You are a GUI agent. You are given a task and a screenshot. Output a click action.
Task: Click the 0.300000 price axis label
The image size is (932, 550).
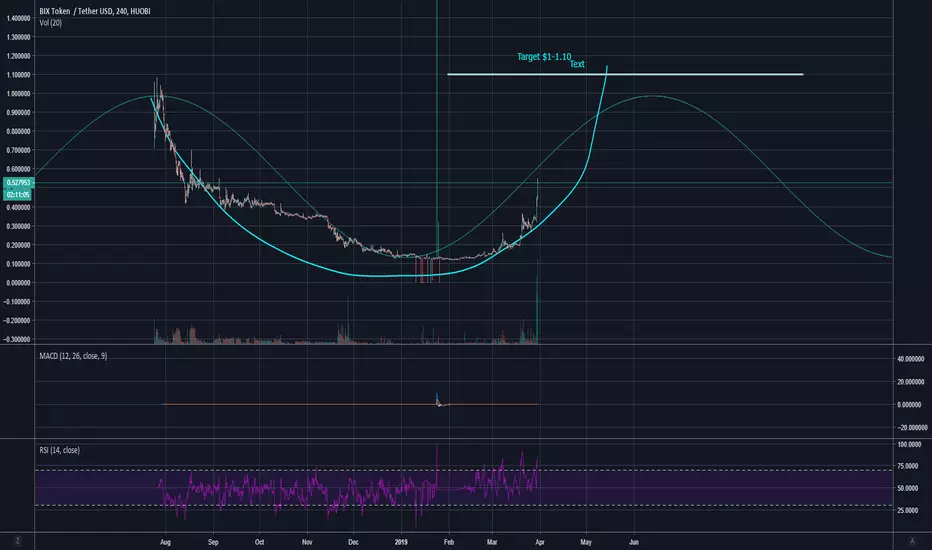[18, 227]
